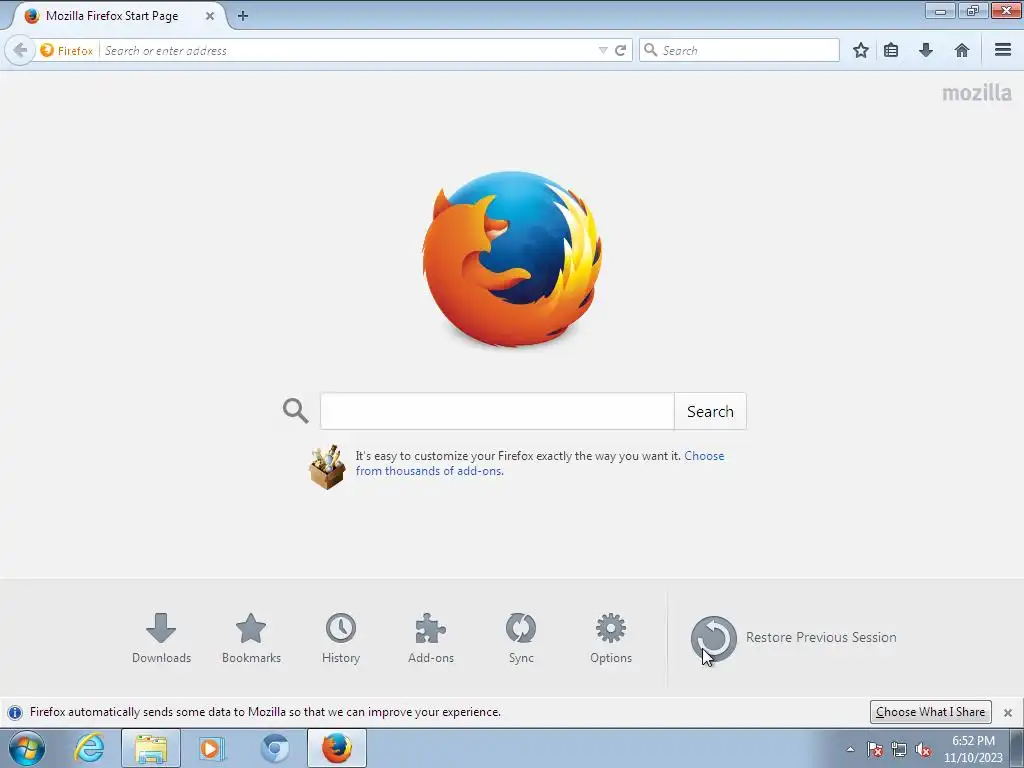Open Sync from the start page

click(x=521, y=638)
